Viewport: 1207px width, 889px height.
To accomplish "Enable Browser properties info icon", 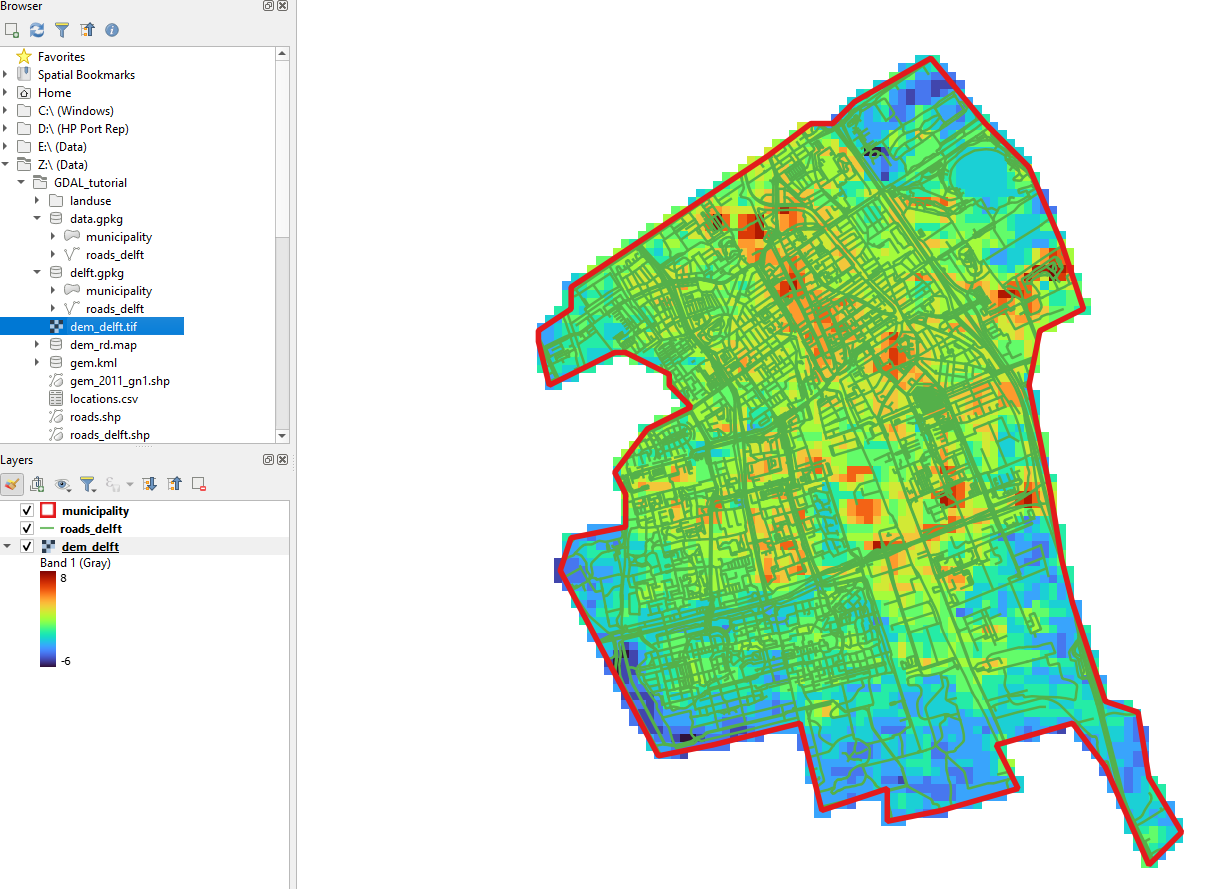I will 112,30.
